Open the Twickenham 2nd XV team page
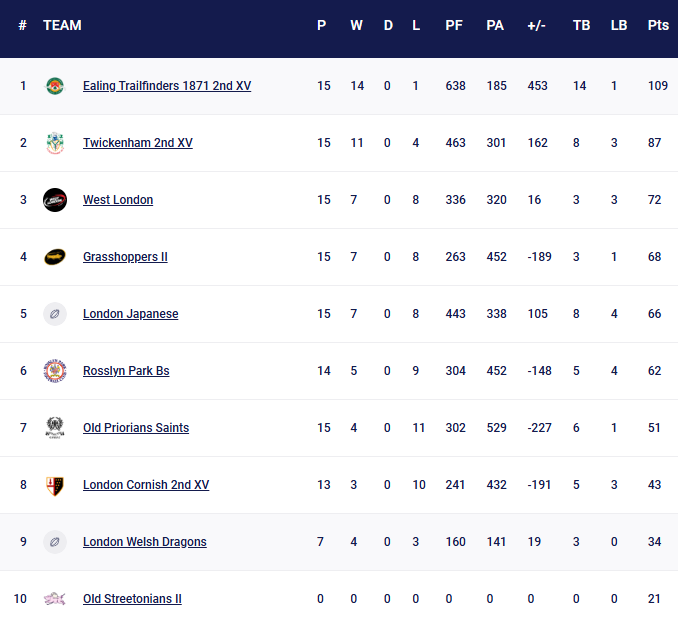This screenshot has height=619, width=678. (138, 143)
